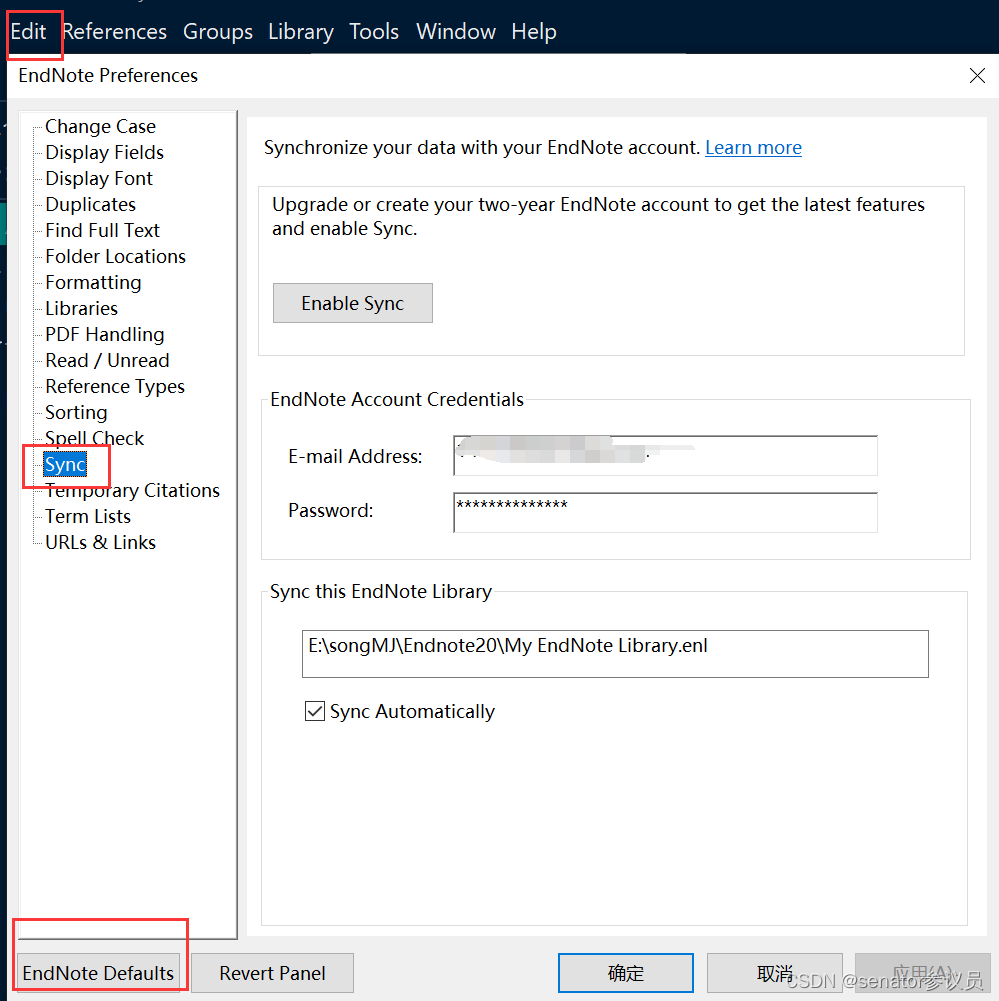Select Formatting preference

93,282
